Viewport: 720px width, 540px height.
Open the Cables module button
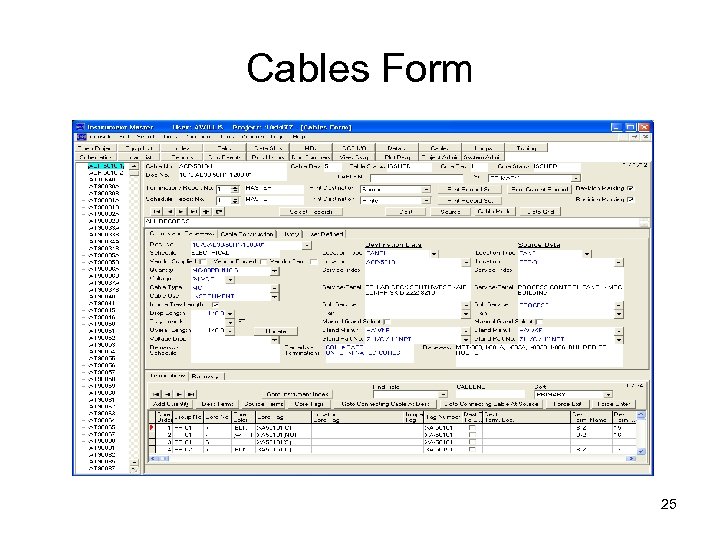click(439, 148)
